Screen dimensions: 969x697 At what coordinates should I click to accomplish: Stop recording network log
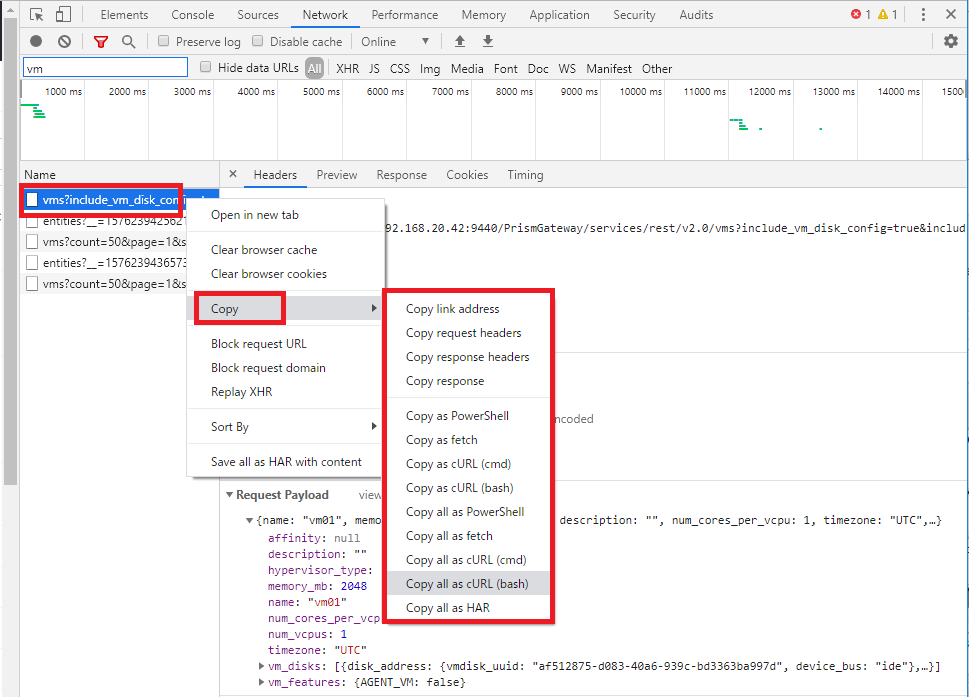36,41
